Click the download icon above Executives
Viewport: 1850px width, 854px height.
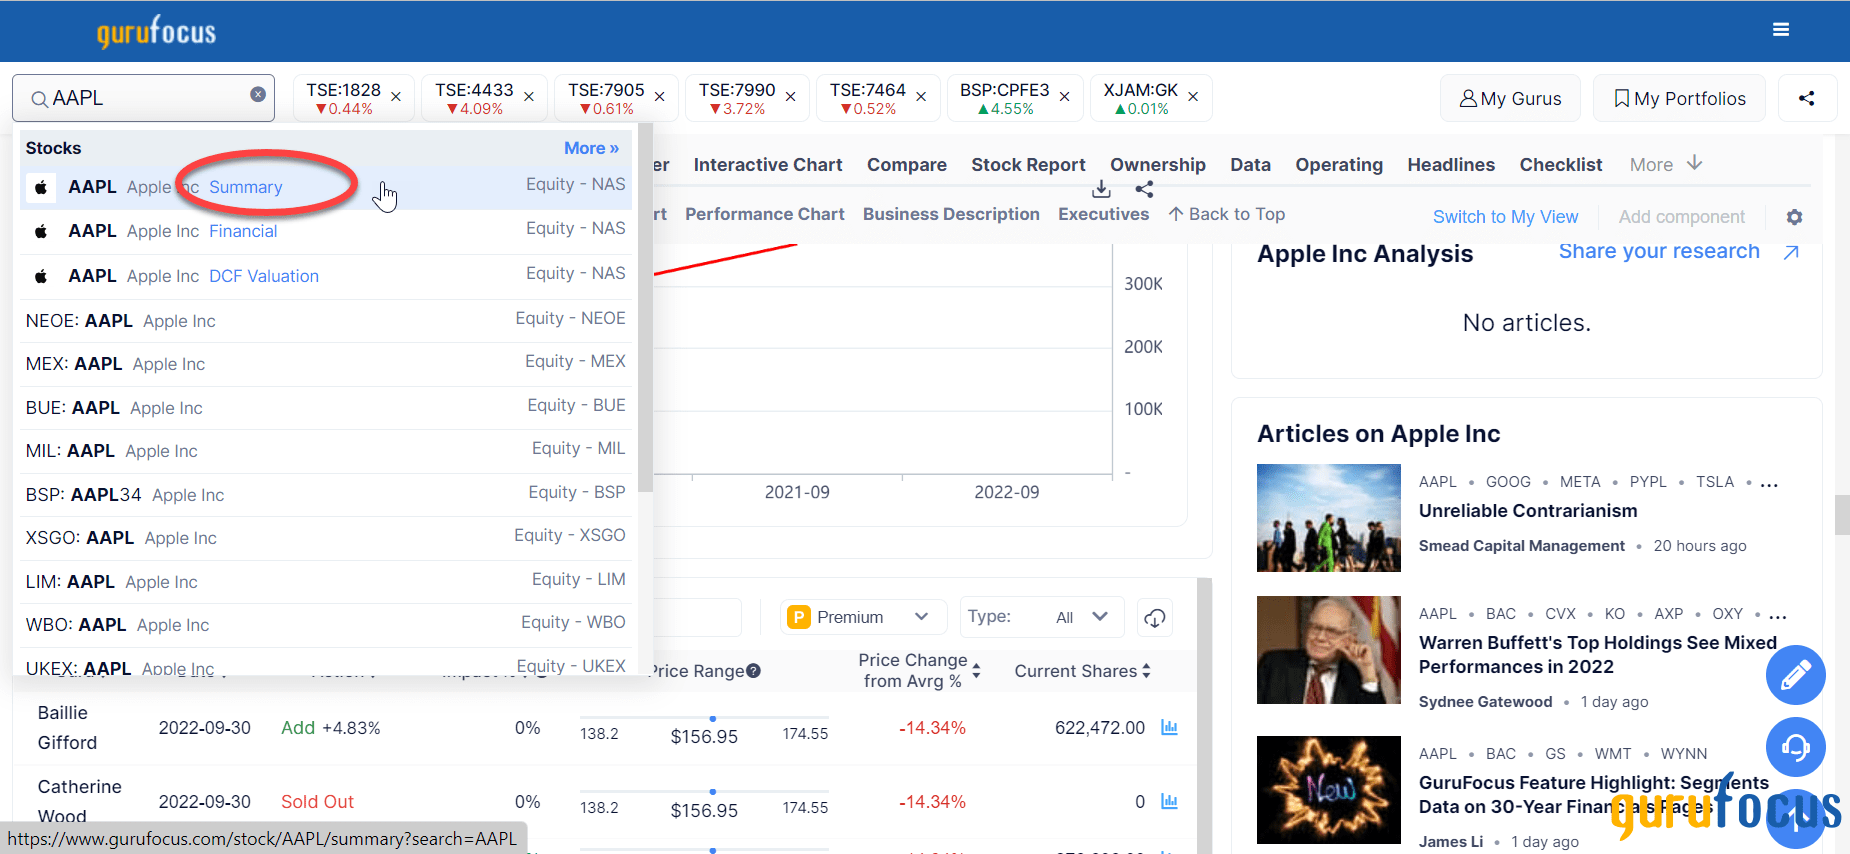pyautogui.click(x=1101, y=189)
